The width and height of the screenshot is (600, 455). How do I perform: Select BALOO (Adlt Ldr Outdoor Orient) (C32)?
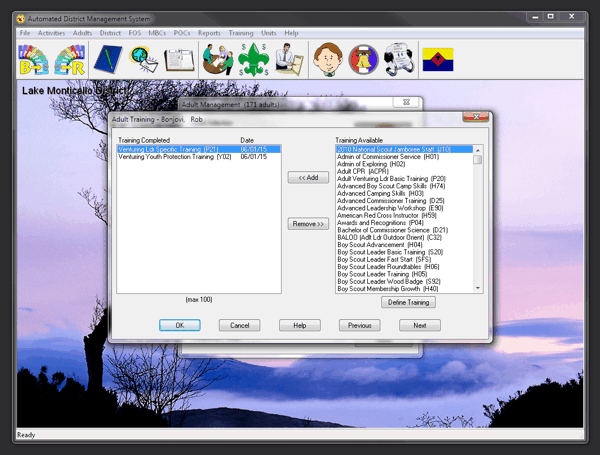404,237
